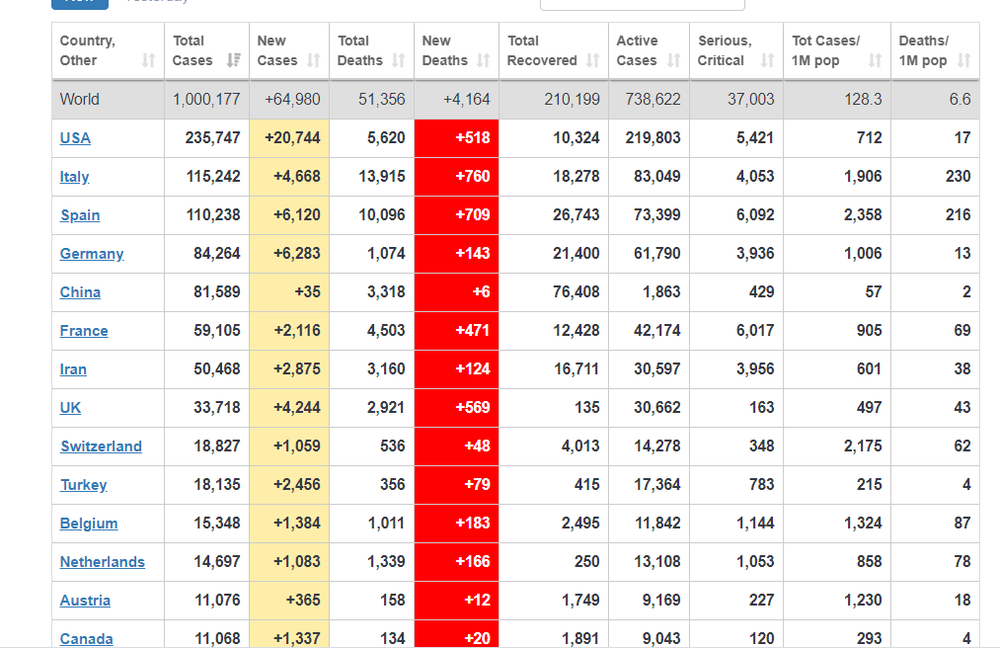Sort by Deaths/1M pop arrows
Screen dimensions: 1000x648
pyautogui.click(x=964, y=61)
